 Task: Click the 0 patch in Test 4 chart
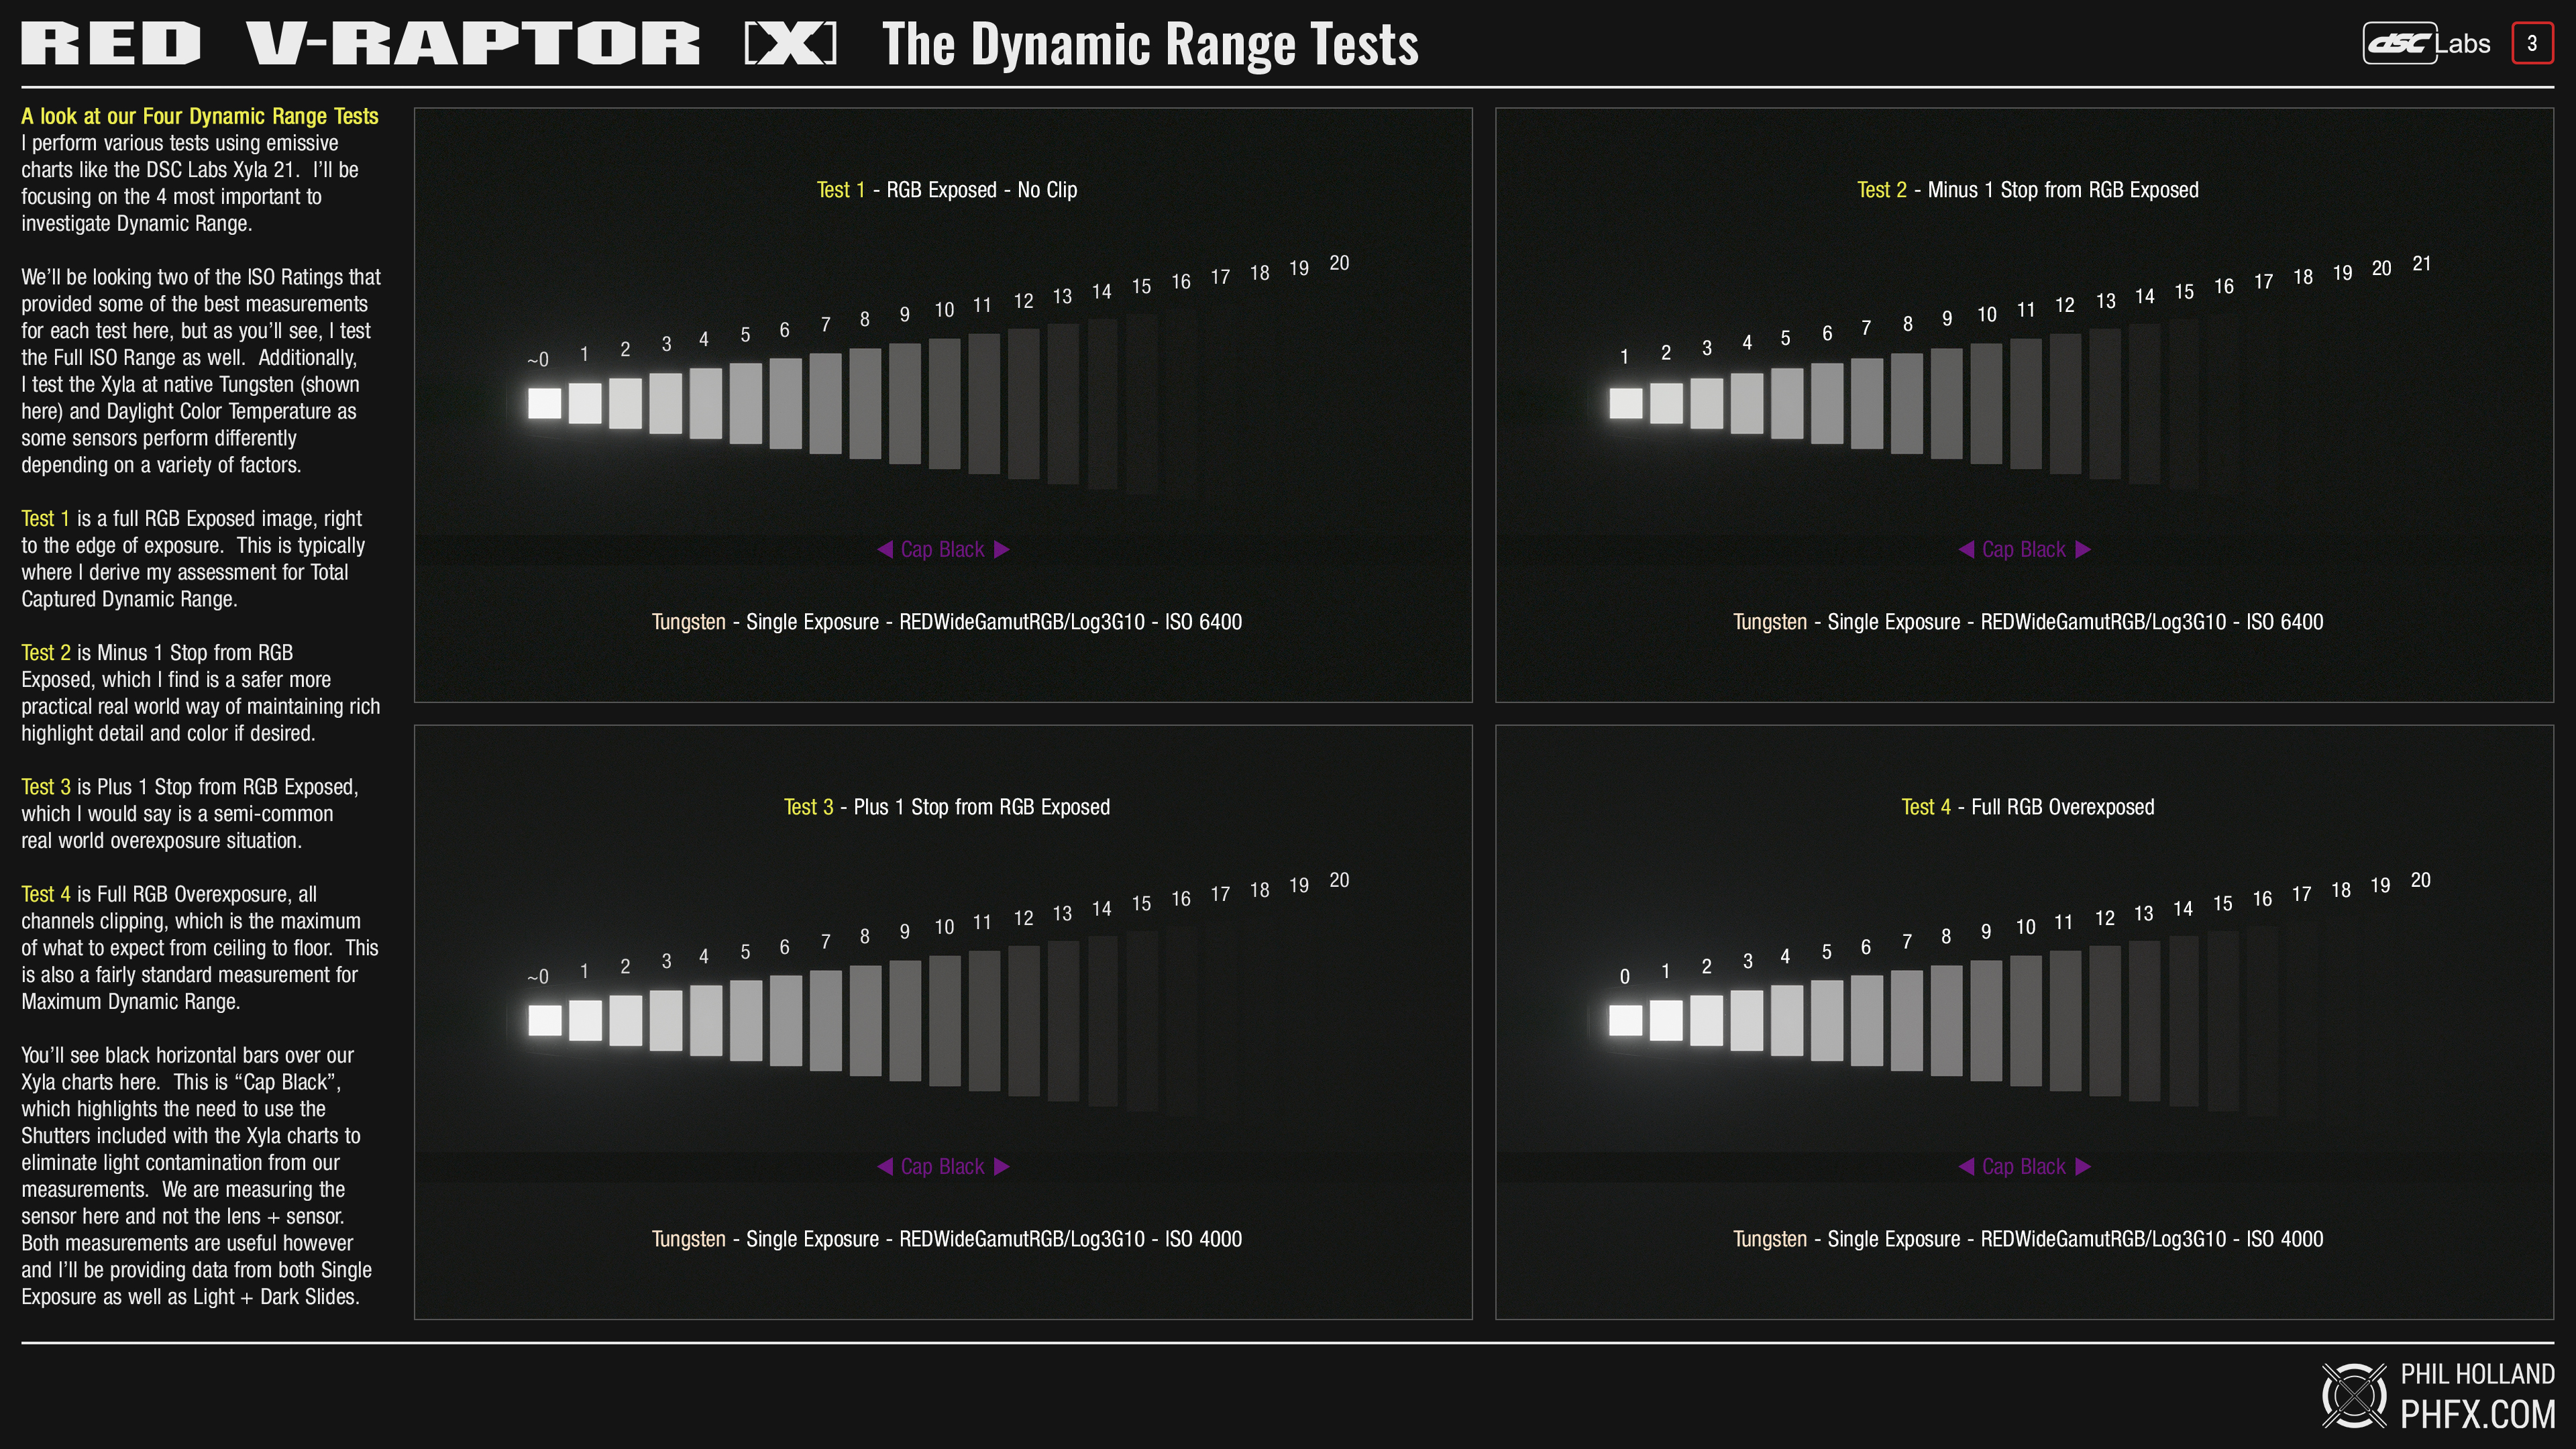(1625, 1020)
